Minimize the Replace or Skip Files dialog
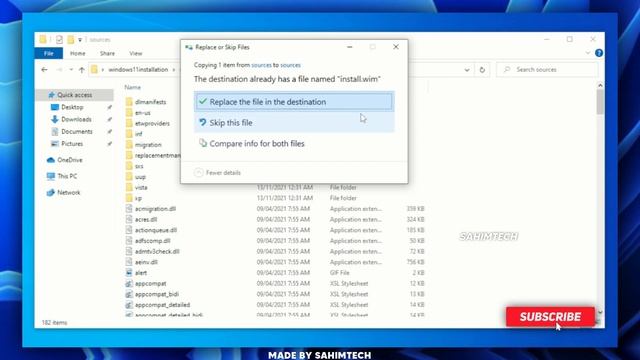The width and height of the screenshot is (640, 360). 349,47
